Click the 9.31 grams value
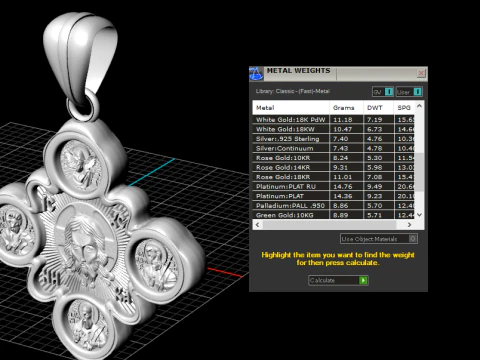 click(x=341, y=167)
